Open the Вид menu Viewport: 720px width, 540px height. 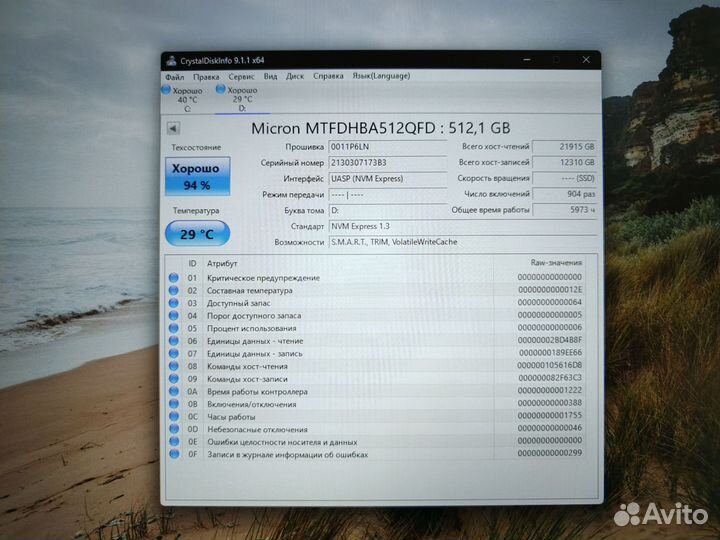tap(270, 76)
